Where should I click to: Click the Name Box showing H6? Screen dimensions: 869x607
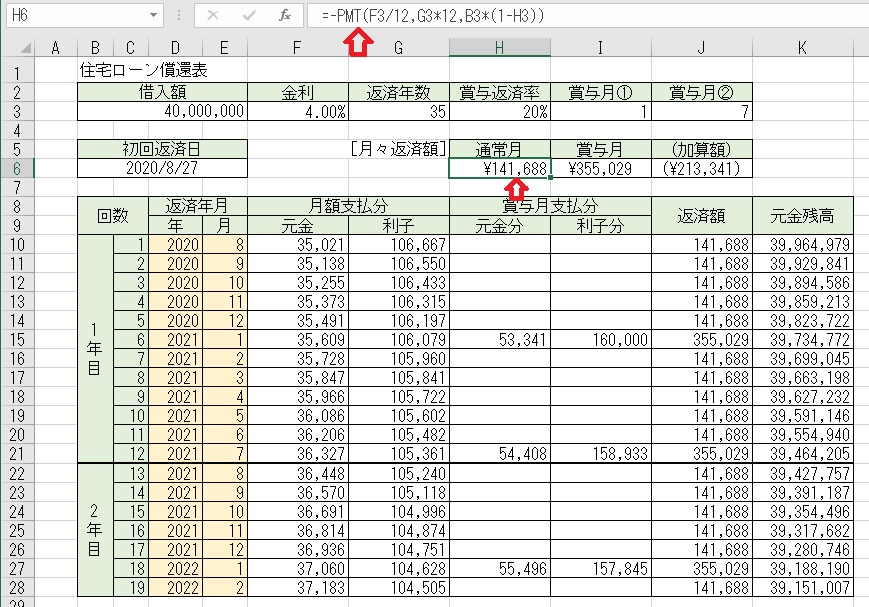tap(70, 16)
